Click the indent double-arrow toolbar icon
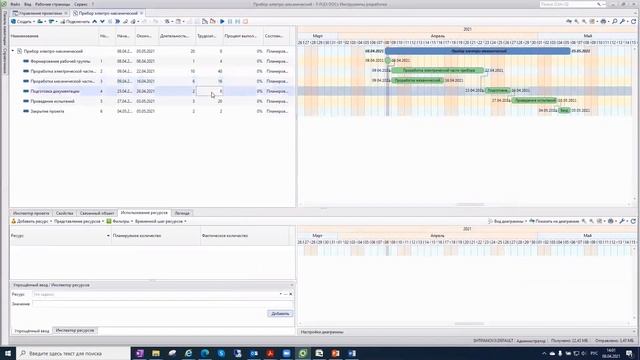640x360 pixels. [118, 21]
